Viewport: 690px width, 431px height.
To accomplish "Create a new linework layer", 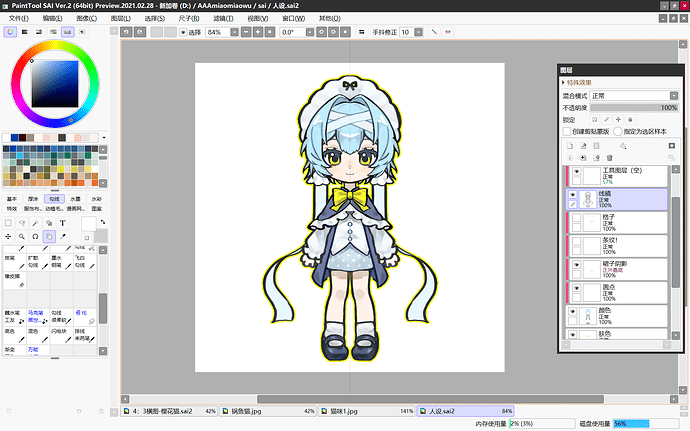I will pos(583,146).
